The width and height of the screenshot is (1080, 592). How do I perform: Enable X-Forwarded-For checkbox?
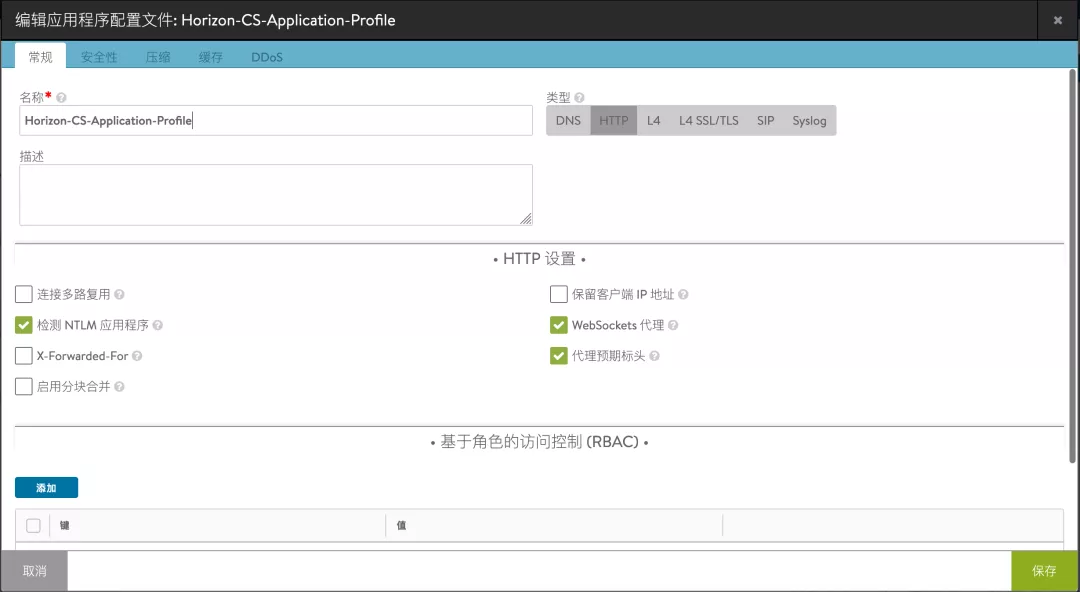tap(23, 356)
